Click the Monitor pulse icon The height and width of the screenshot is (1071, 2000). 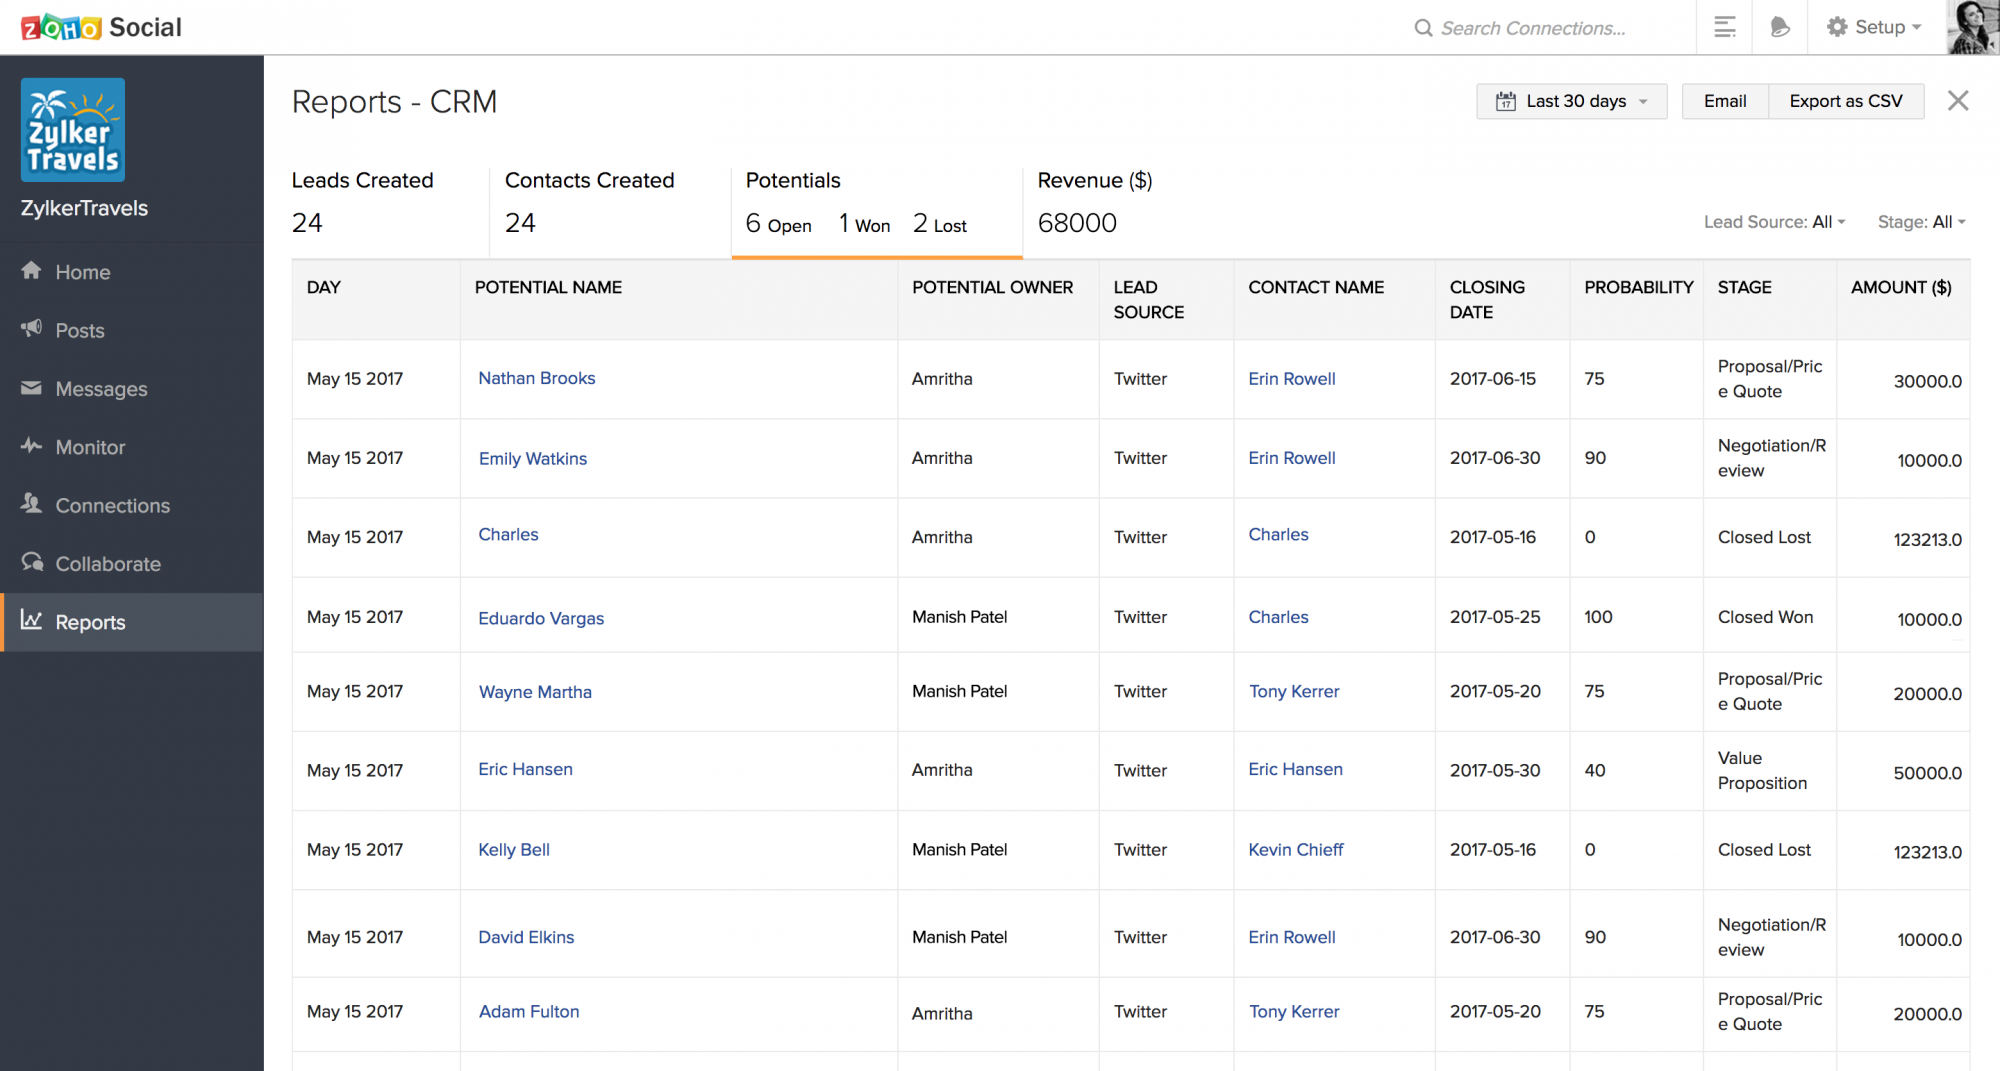click(32, 446)
